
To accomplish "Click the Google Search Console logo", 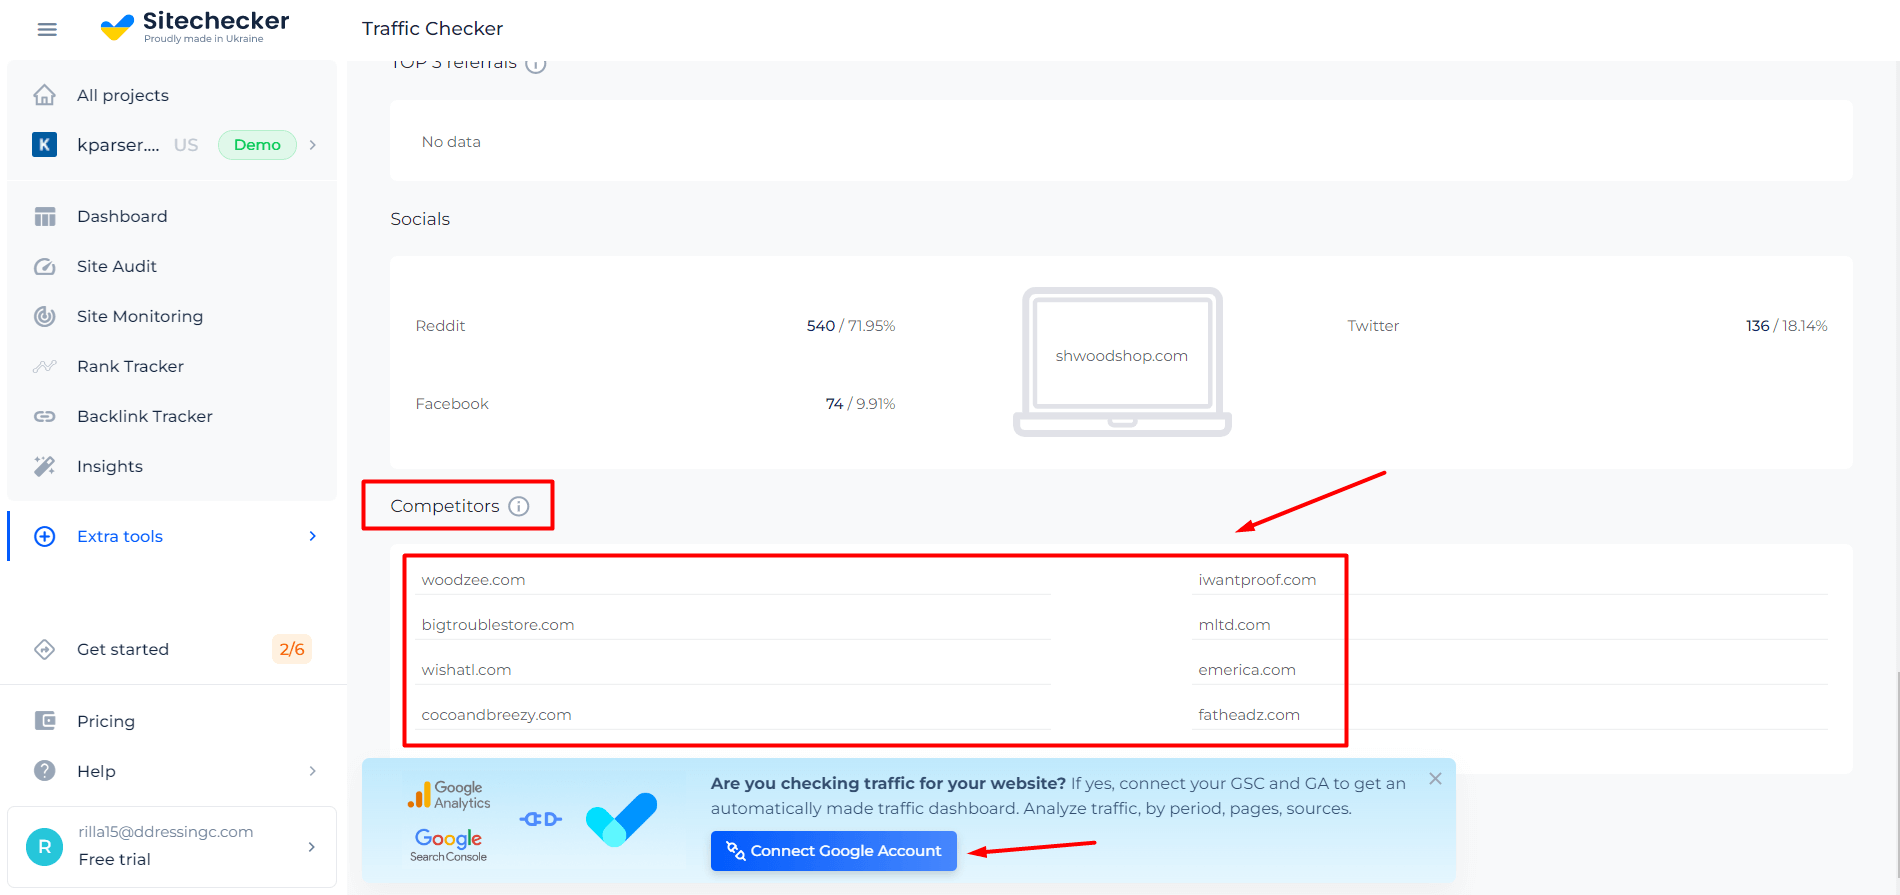I will (x=448, y=845).
